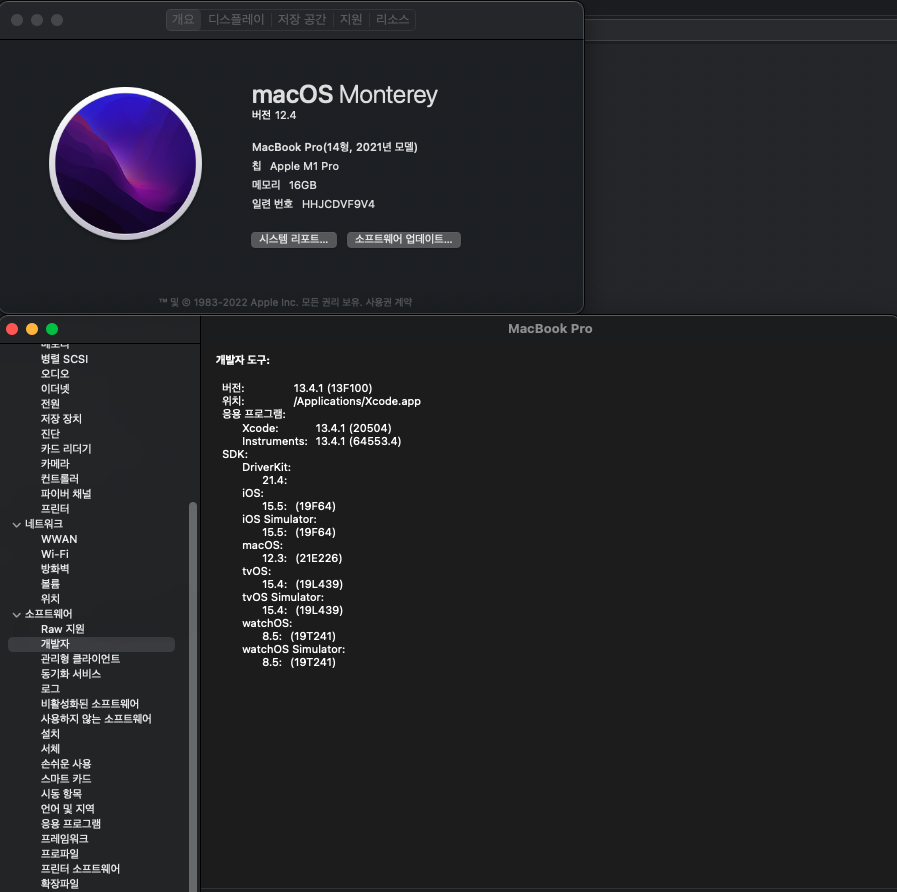The width and height of the screenshot is (897, 892).
Task: Click the 버전 12.4 text
Action: pyautogui.click(x=274, y=115)
